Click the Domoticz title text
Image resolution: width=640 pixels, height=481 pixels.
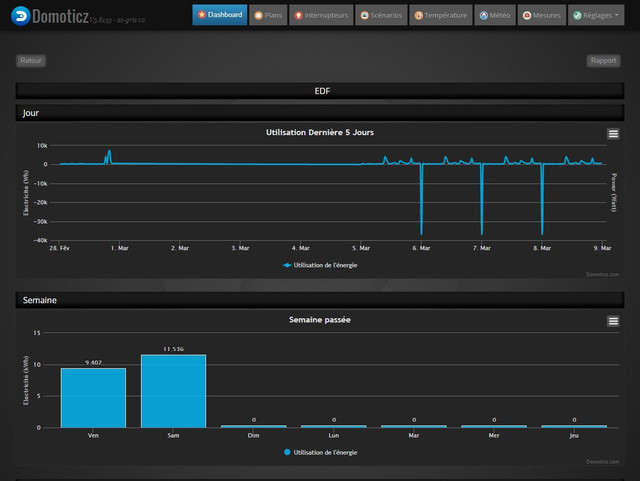[x=60, y=16]
